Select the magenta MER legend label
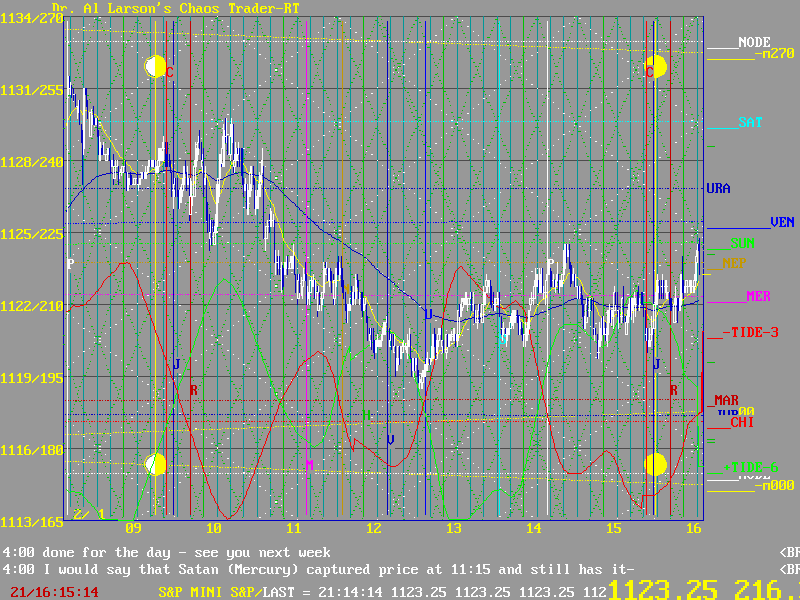800x600 pixels. (757, 296)
